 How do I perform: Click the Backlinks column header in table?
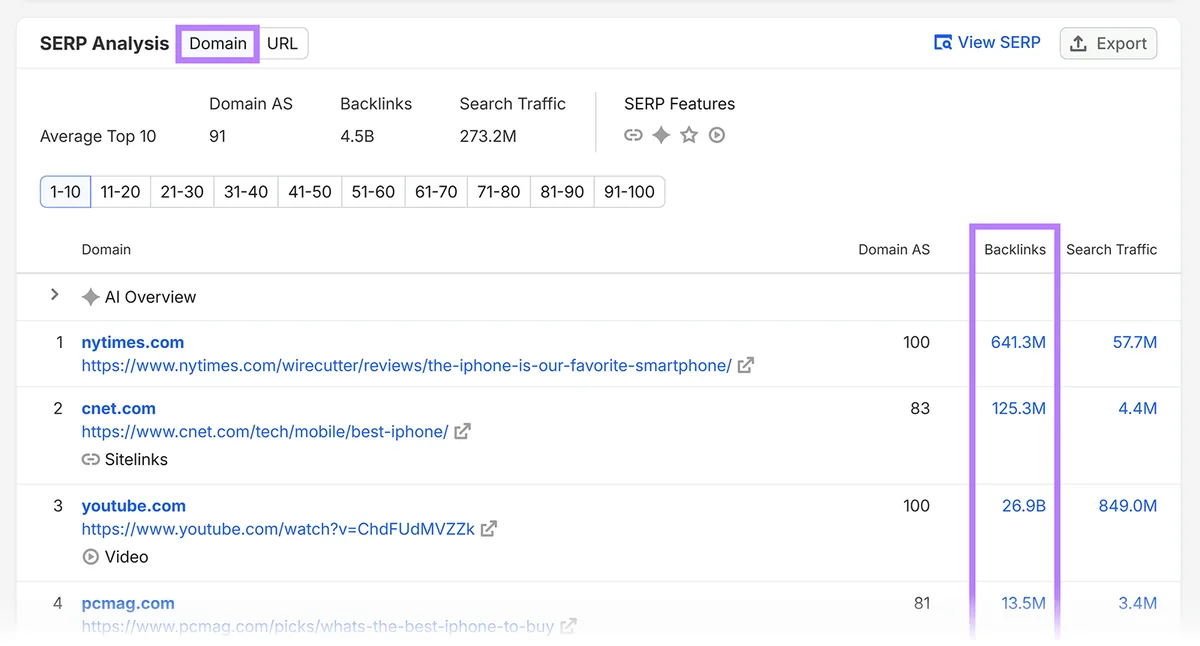click(1015, 250)
